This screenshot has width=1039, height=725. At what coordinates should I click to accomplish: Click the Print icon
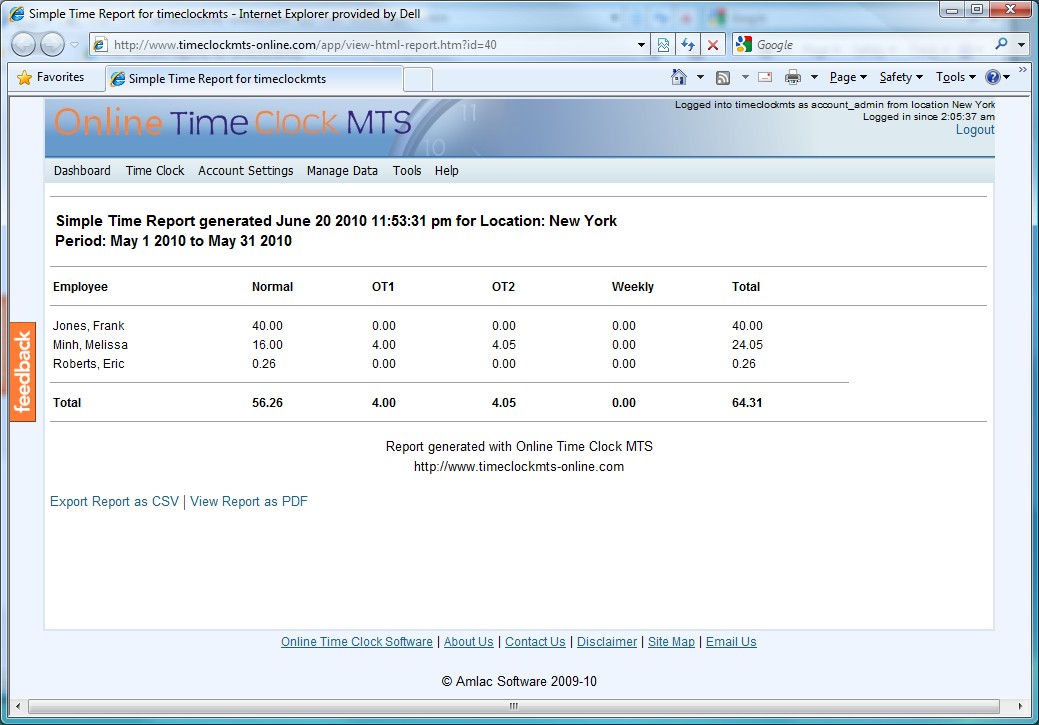click(x=793, y=78)
